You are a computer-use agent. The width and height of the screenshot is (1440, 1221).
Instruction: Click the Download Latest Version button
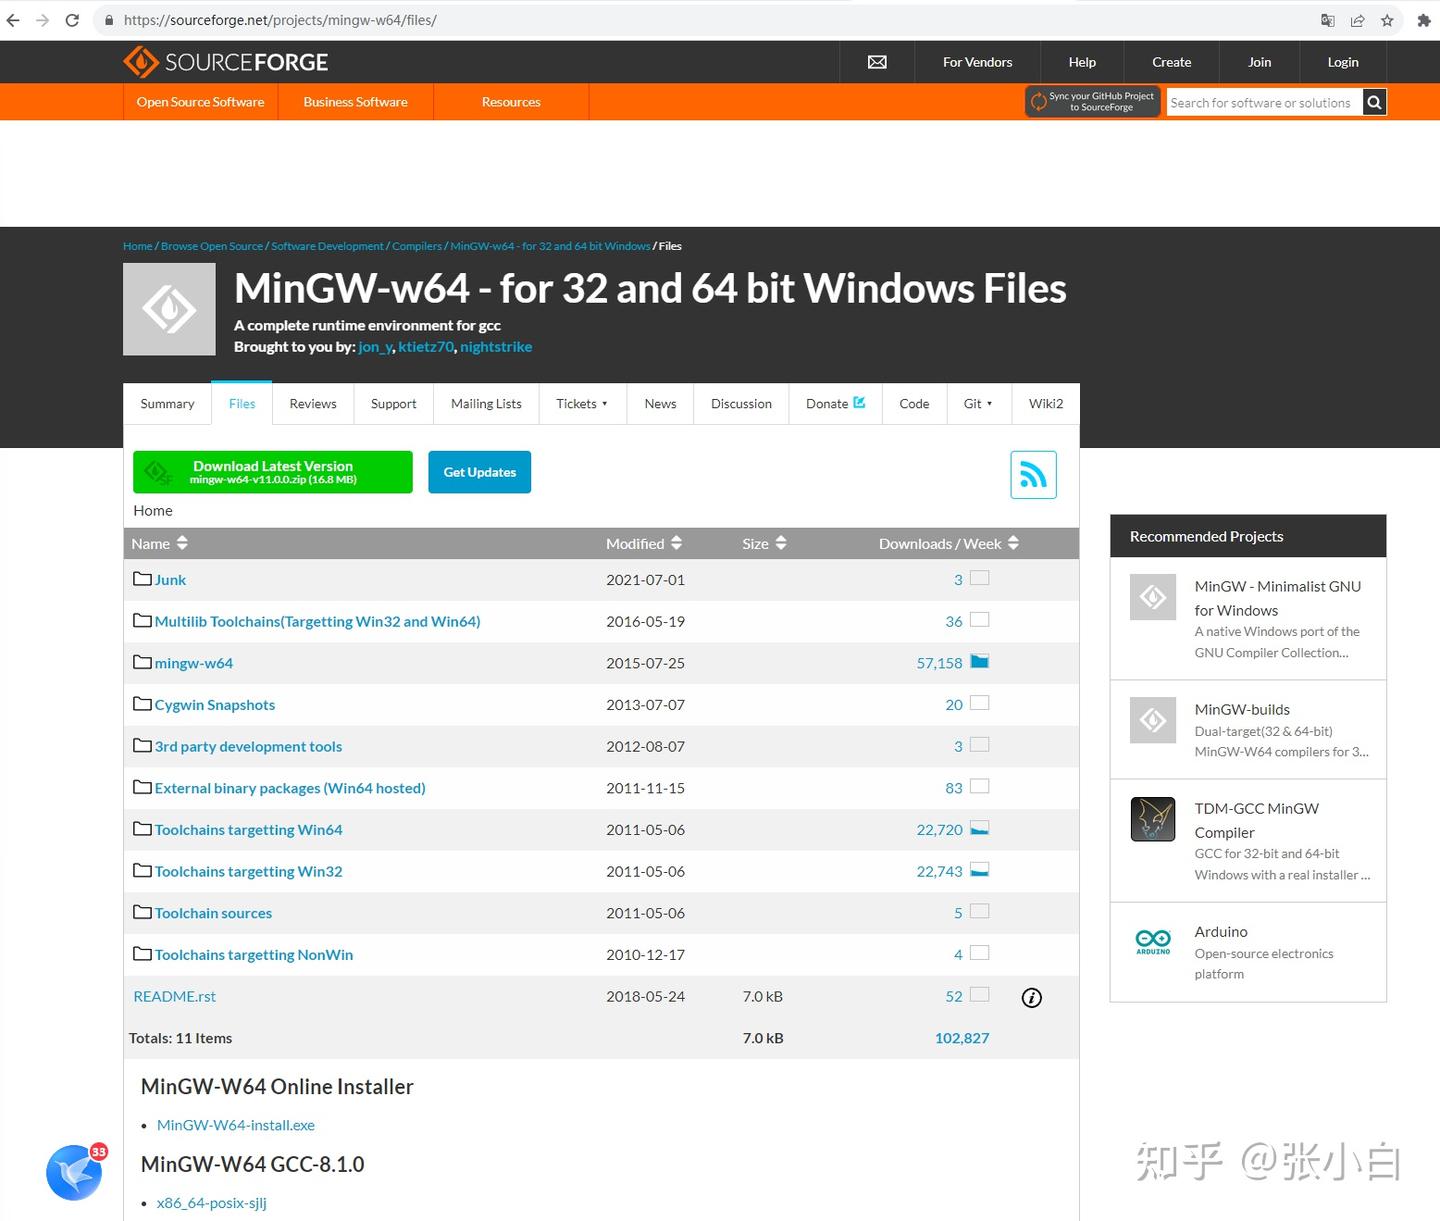[272, 471]
